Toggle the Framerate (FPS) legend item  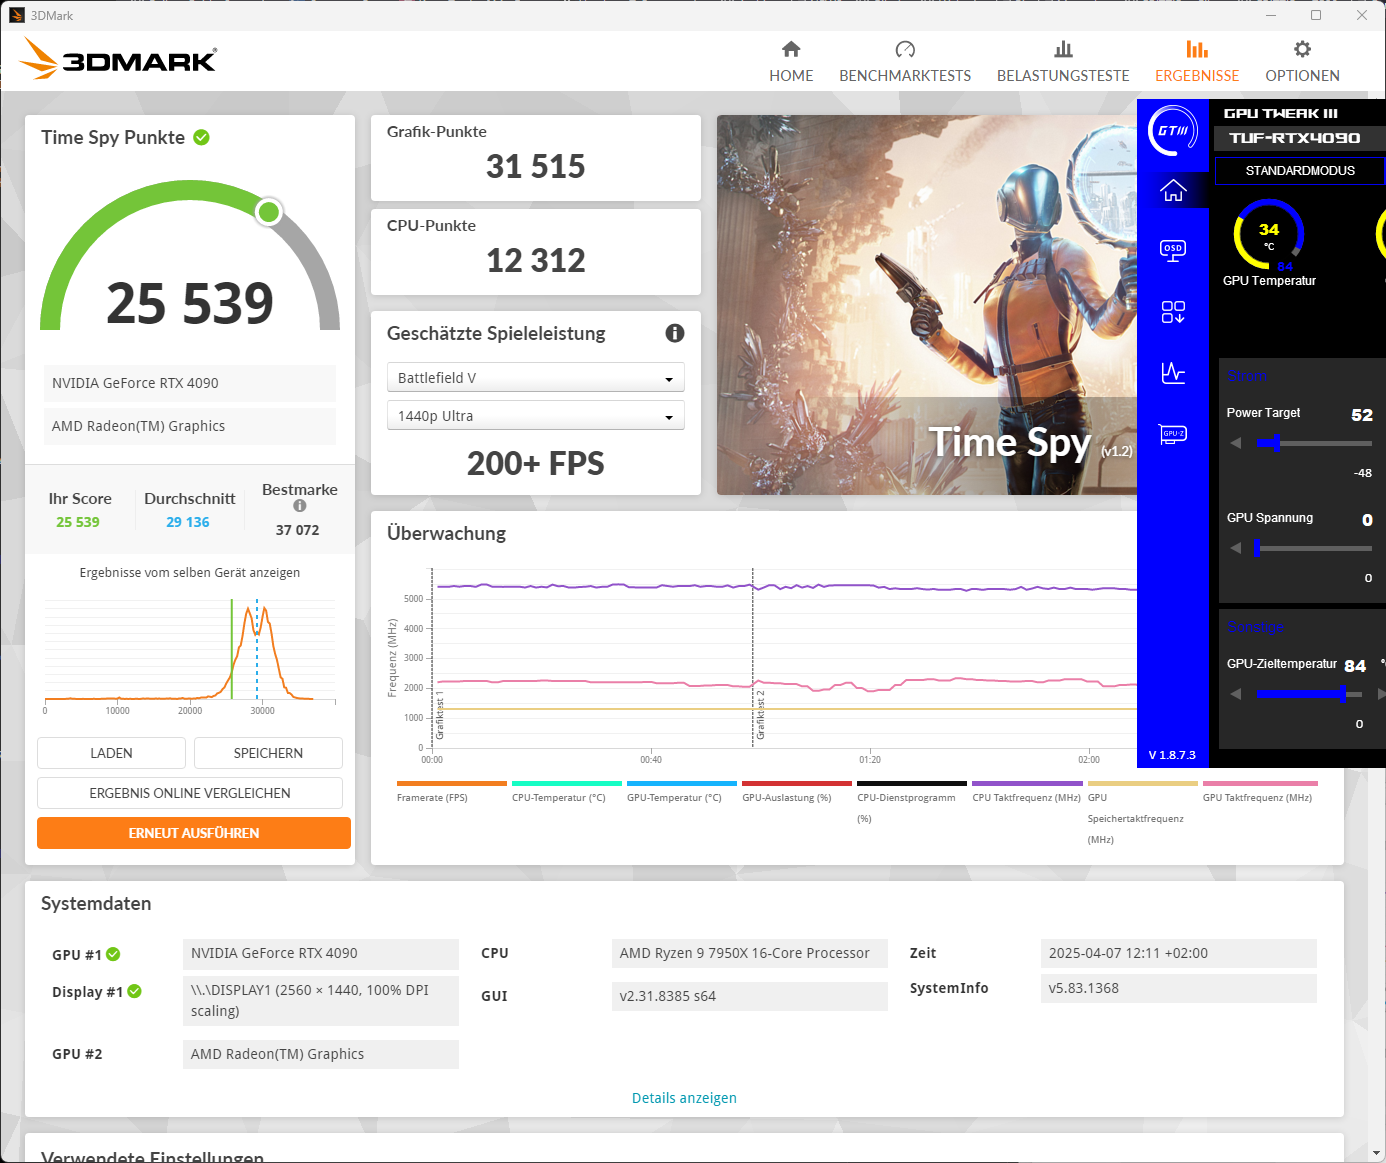pyautogui.click(x=451, y=793)
